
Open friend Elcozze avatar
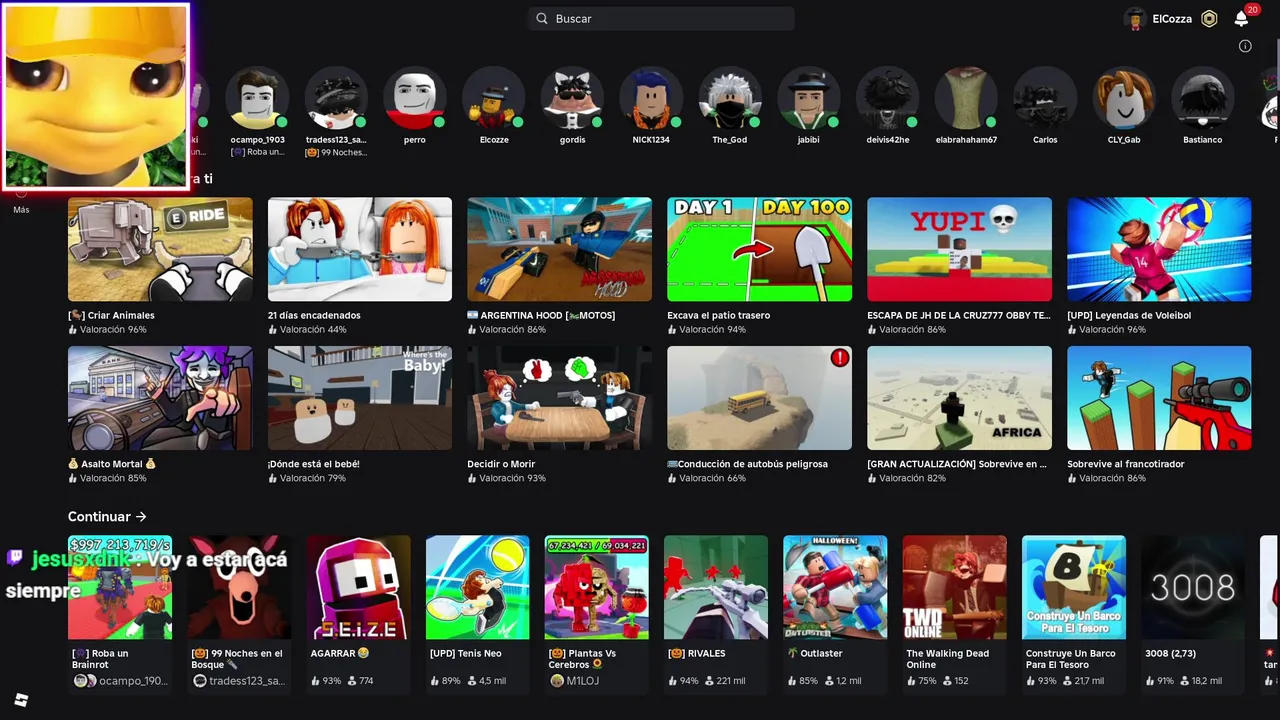(494, 98)
